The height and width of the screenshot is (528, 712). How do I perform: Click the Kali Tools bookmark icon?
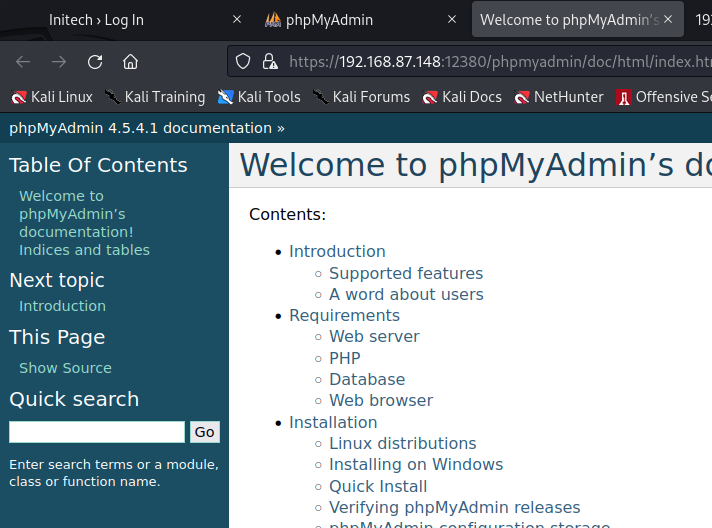[x=225, y=97]
